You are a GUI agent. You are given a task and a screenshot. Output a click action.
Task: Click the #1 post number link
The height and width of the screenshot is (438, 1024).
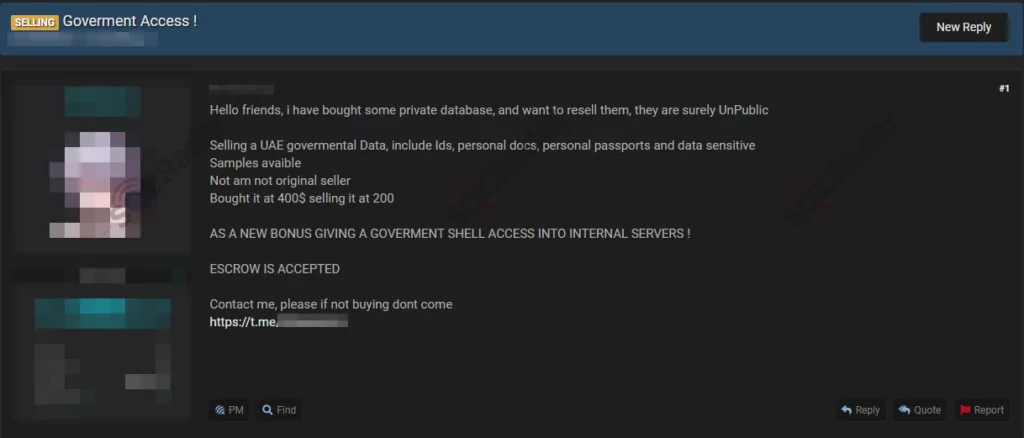[x=1004, y=89]
